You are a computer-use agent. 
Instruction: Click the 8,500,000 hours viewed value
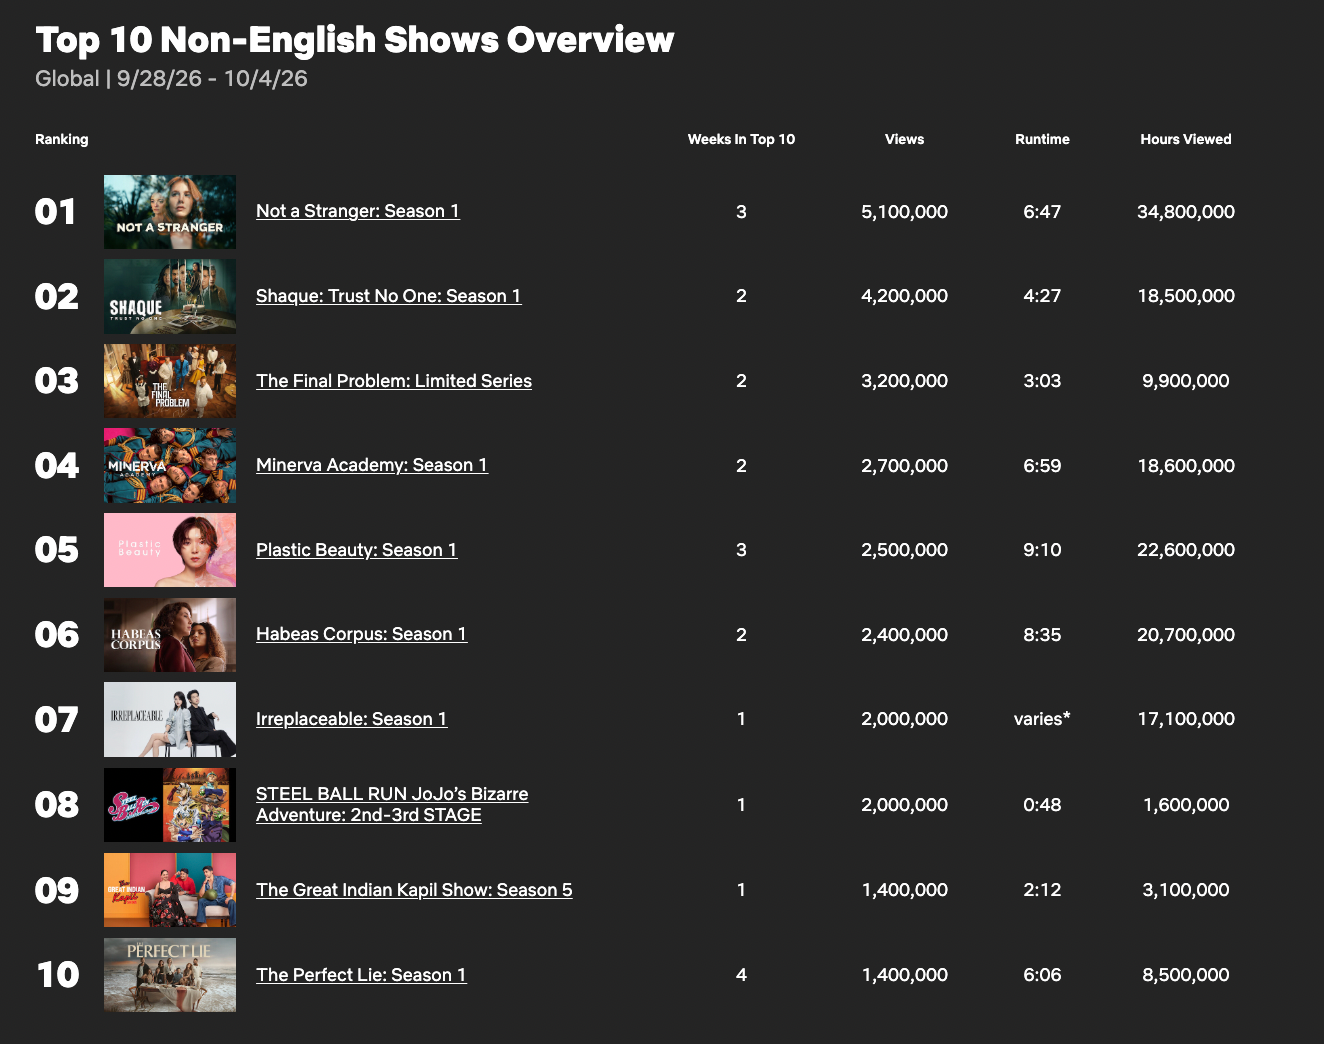[x=1186, y=975]
